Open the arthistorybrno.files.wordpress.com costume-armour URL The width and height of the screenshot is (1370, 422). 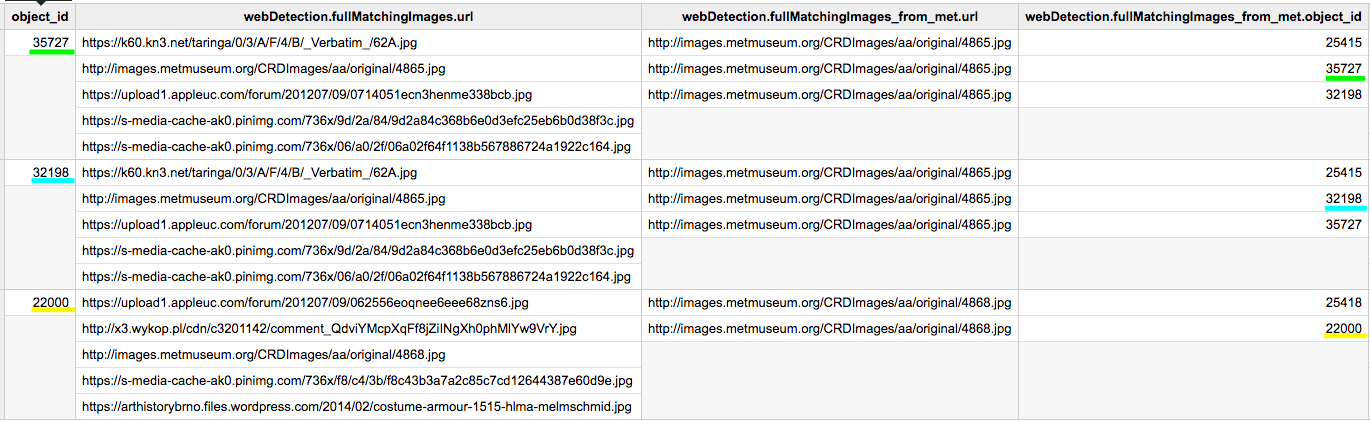pyautogui.click(x=357, y=407)
